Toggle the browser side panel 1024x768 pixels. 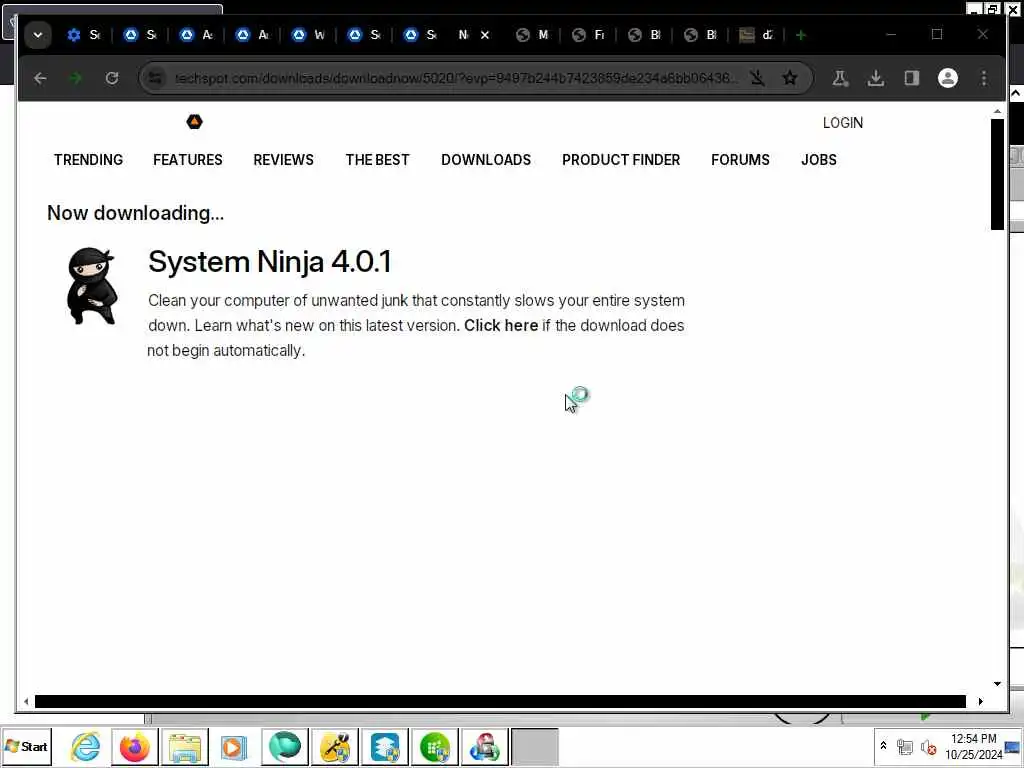point(912,78)
